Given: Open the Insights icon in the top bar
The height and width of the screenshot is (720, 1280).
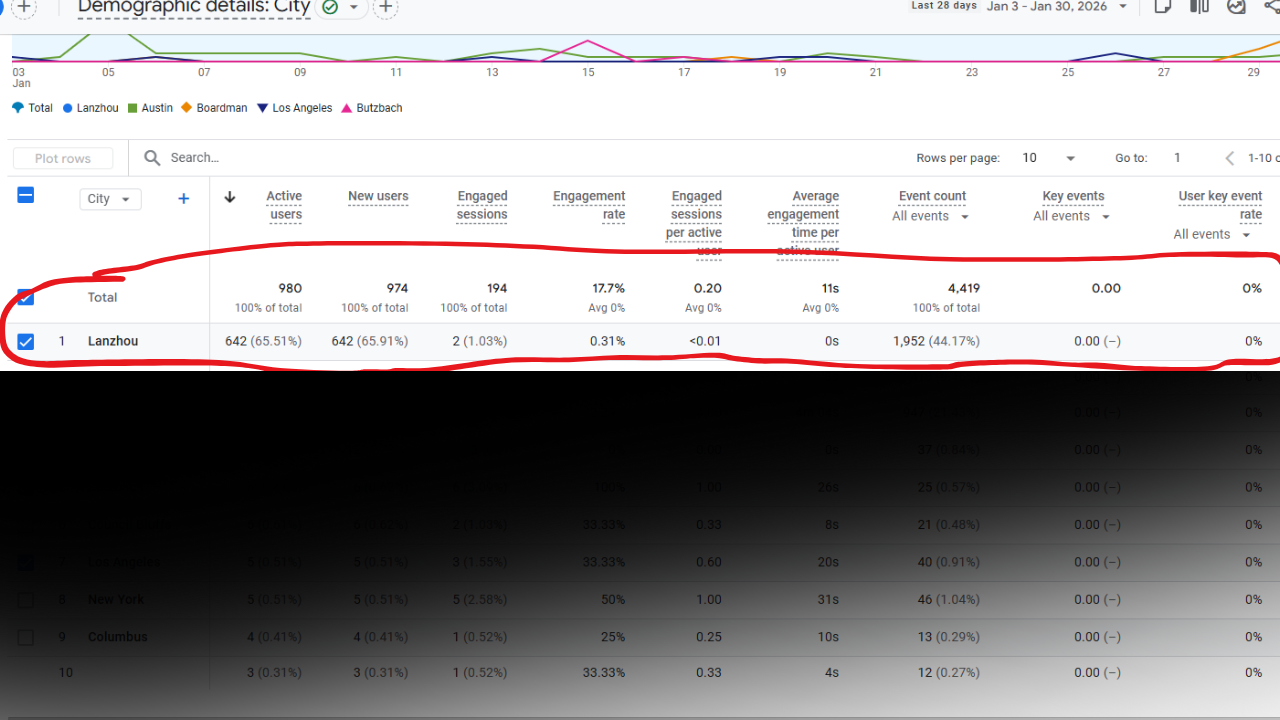Looking at the screenshot, I should [x=1237, y=6].
